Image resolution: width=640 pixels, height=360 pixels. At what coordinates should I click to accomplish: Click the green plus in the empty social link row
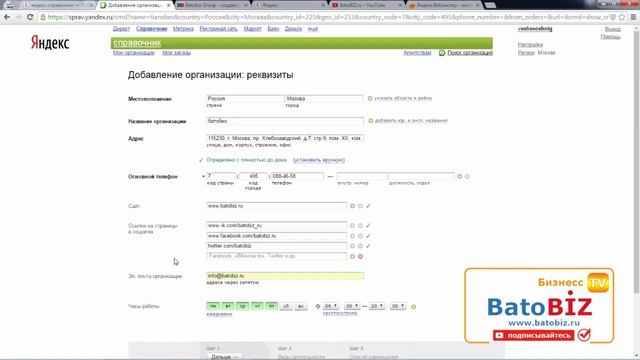pyautogui.click(x=352, y=256)
